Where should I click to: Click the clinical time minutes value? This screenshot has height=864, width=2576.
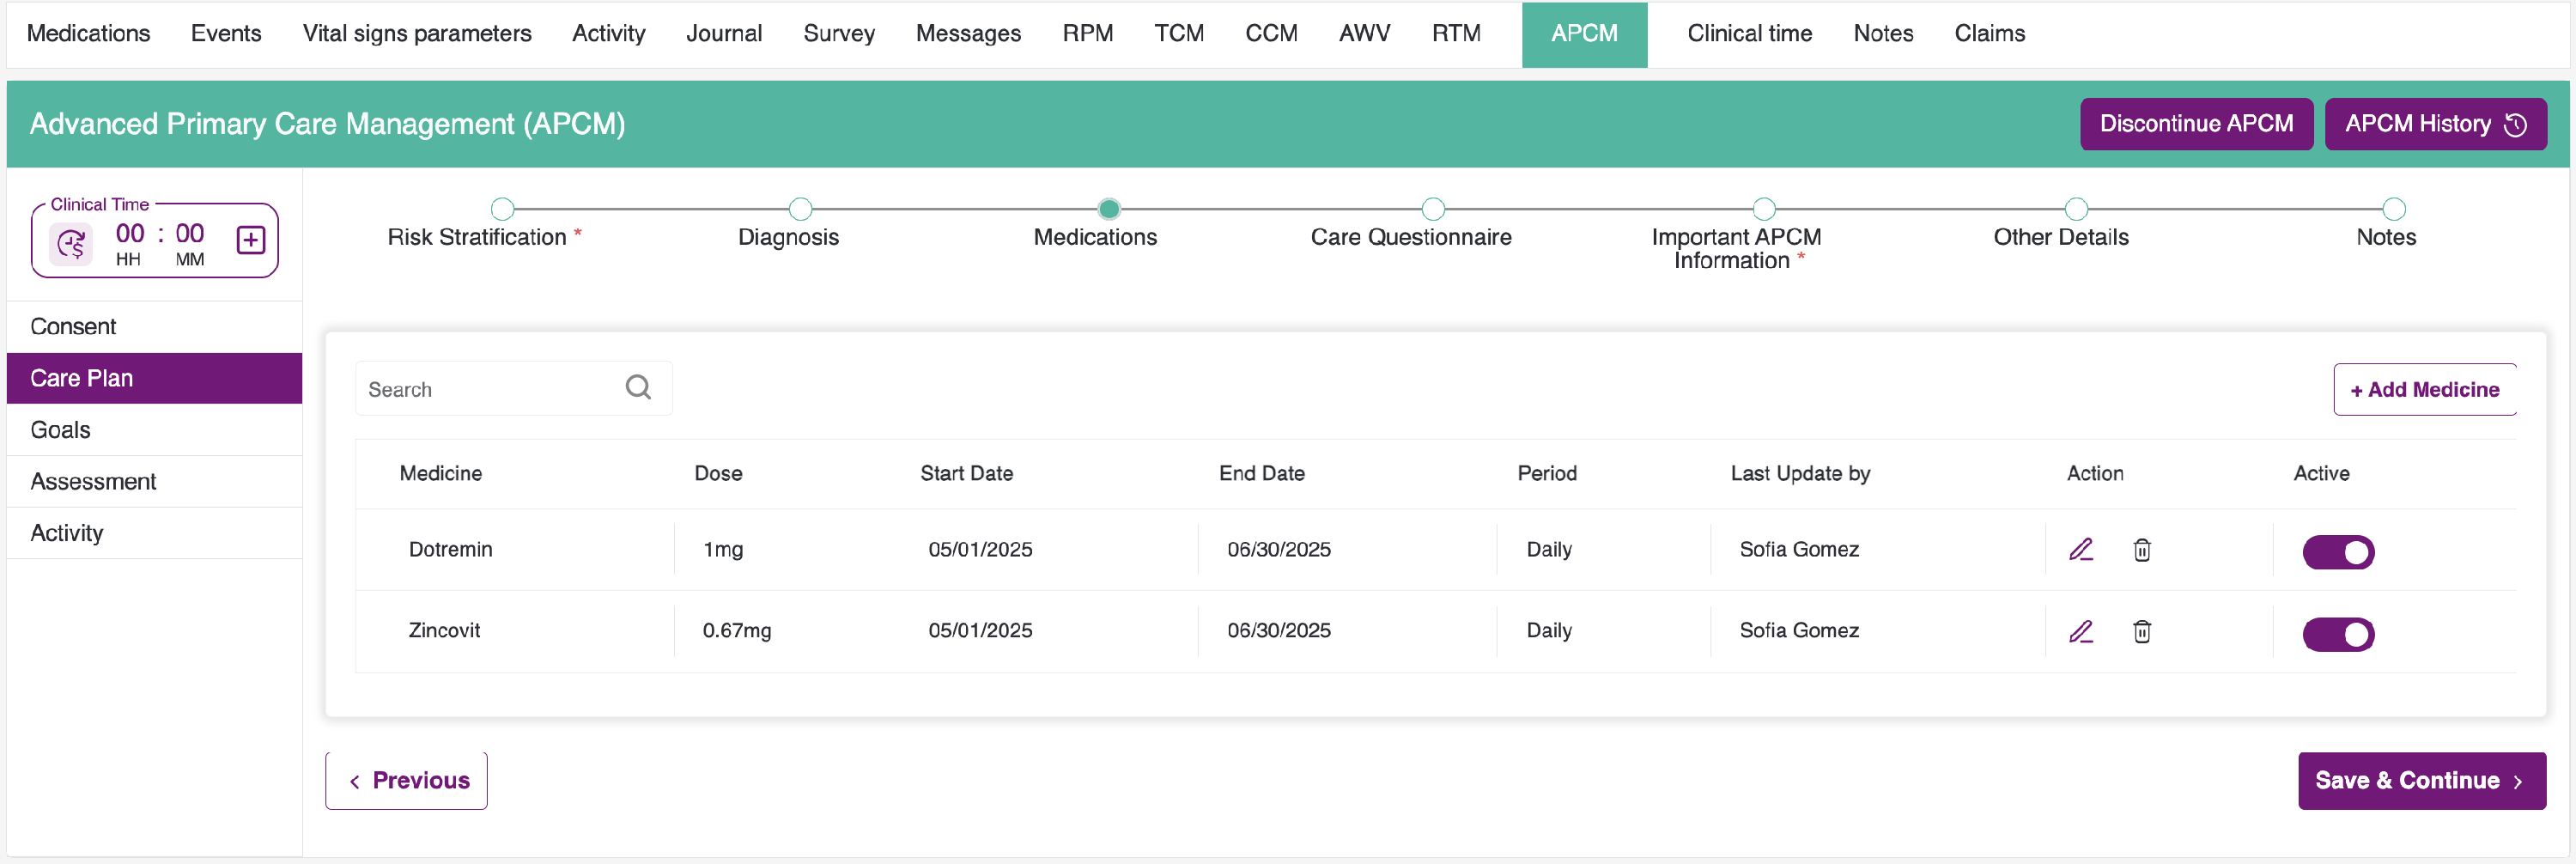pos(190,233)
